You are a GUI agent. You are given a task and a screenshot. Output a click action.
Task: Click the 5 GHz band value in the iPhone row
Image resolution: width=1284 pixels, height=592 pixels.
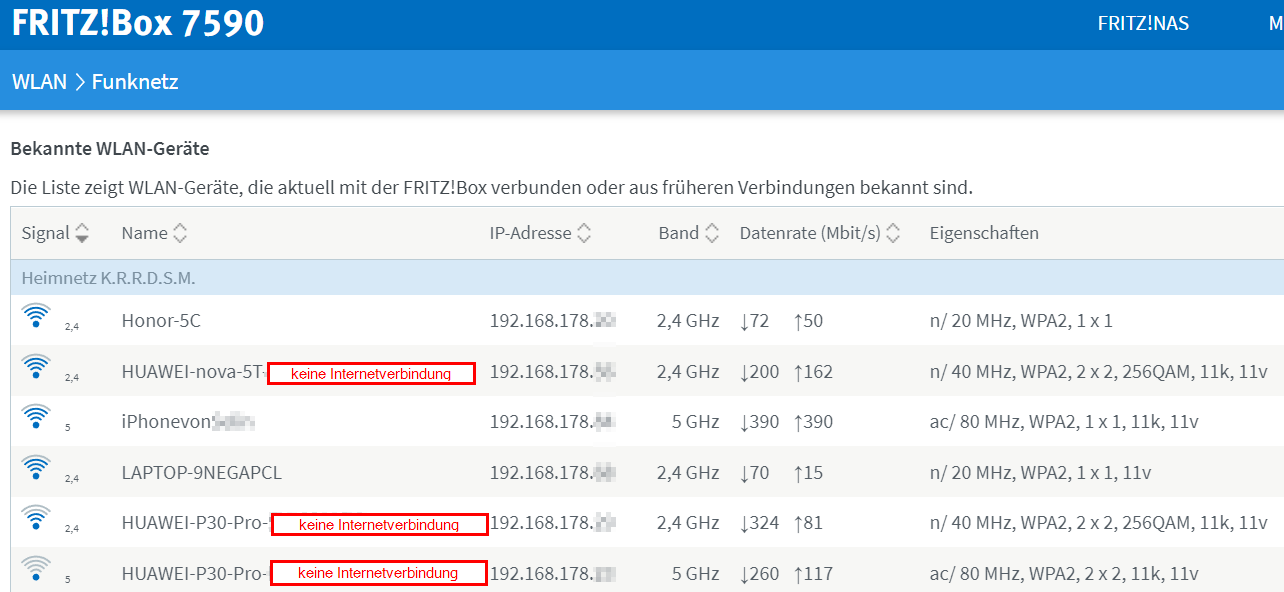695,422
